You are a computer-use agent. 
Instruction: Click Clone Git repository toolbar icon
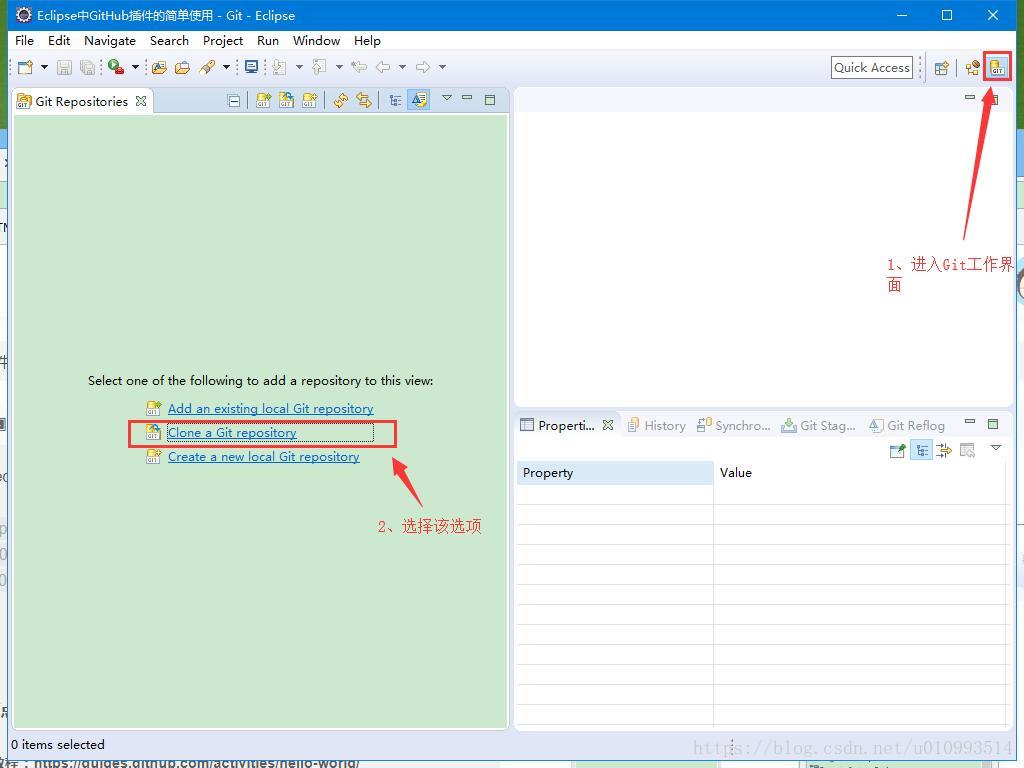(286, 100)
